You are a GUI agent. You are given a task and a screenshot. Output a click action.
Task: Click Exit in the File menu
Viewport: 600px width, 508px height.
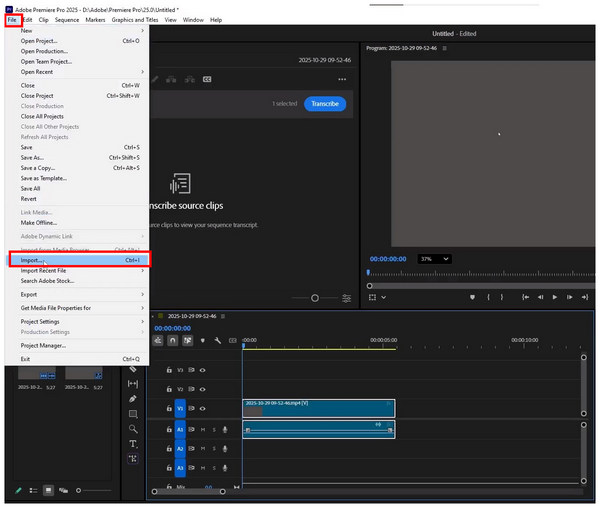(79, 359)
